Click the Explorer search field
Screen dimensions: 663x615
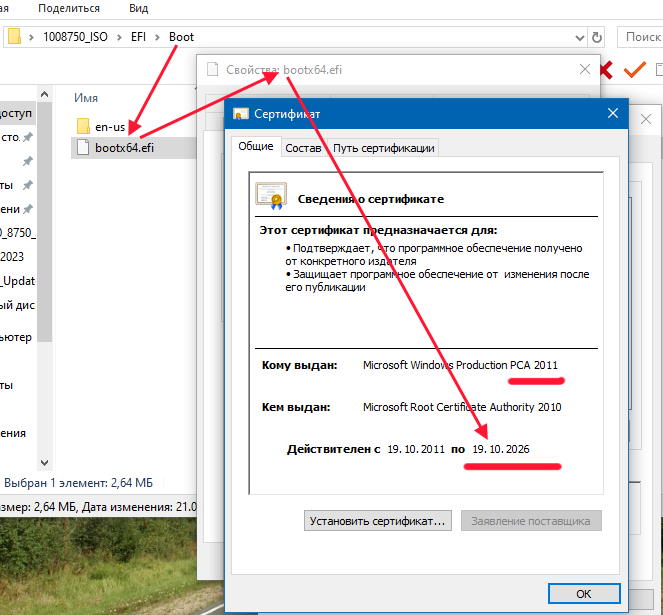click(640, 37)
